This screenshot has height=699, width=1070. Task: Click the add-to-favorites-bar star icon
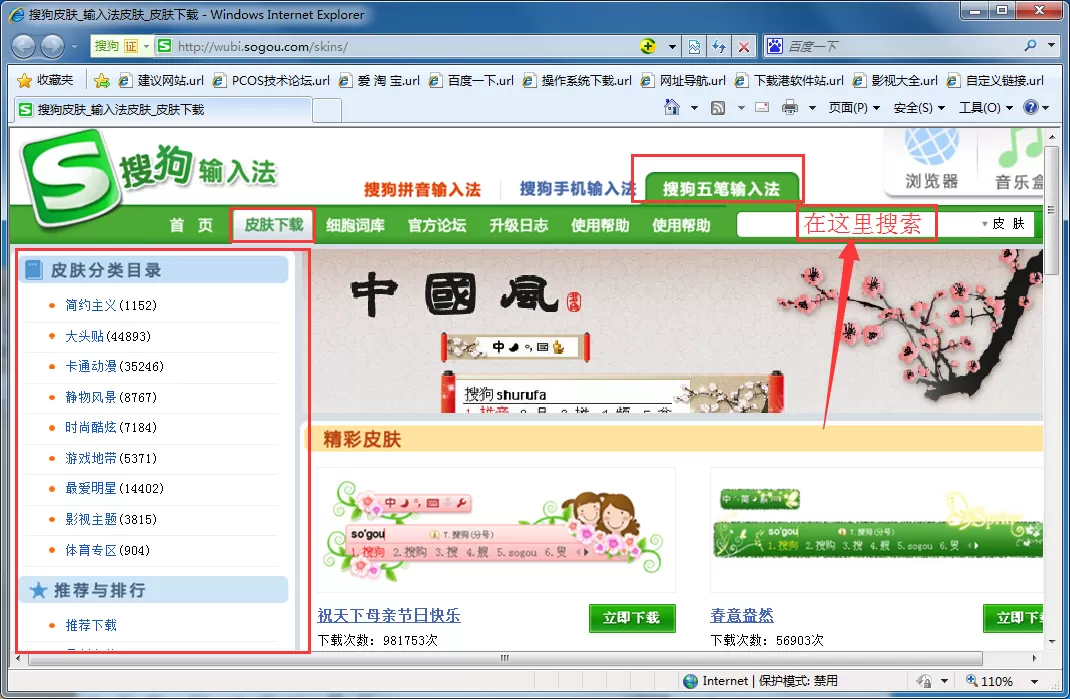click(102, 81)
